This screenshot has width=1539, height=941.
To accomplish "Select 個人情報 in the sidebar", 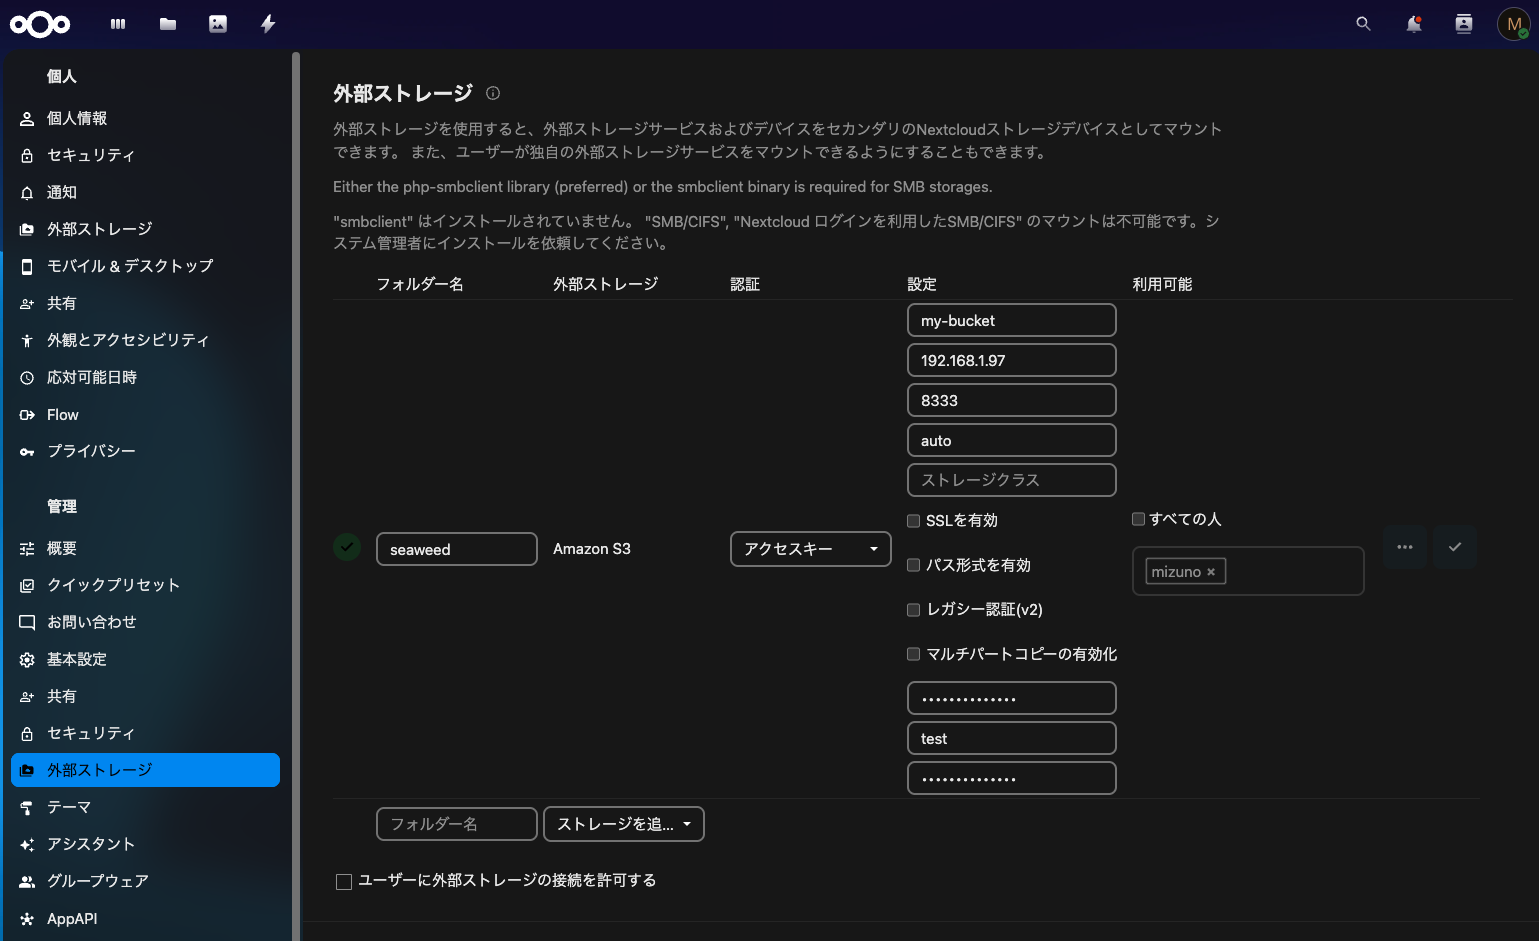I will [77, 118].
